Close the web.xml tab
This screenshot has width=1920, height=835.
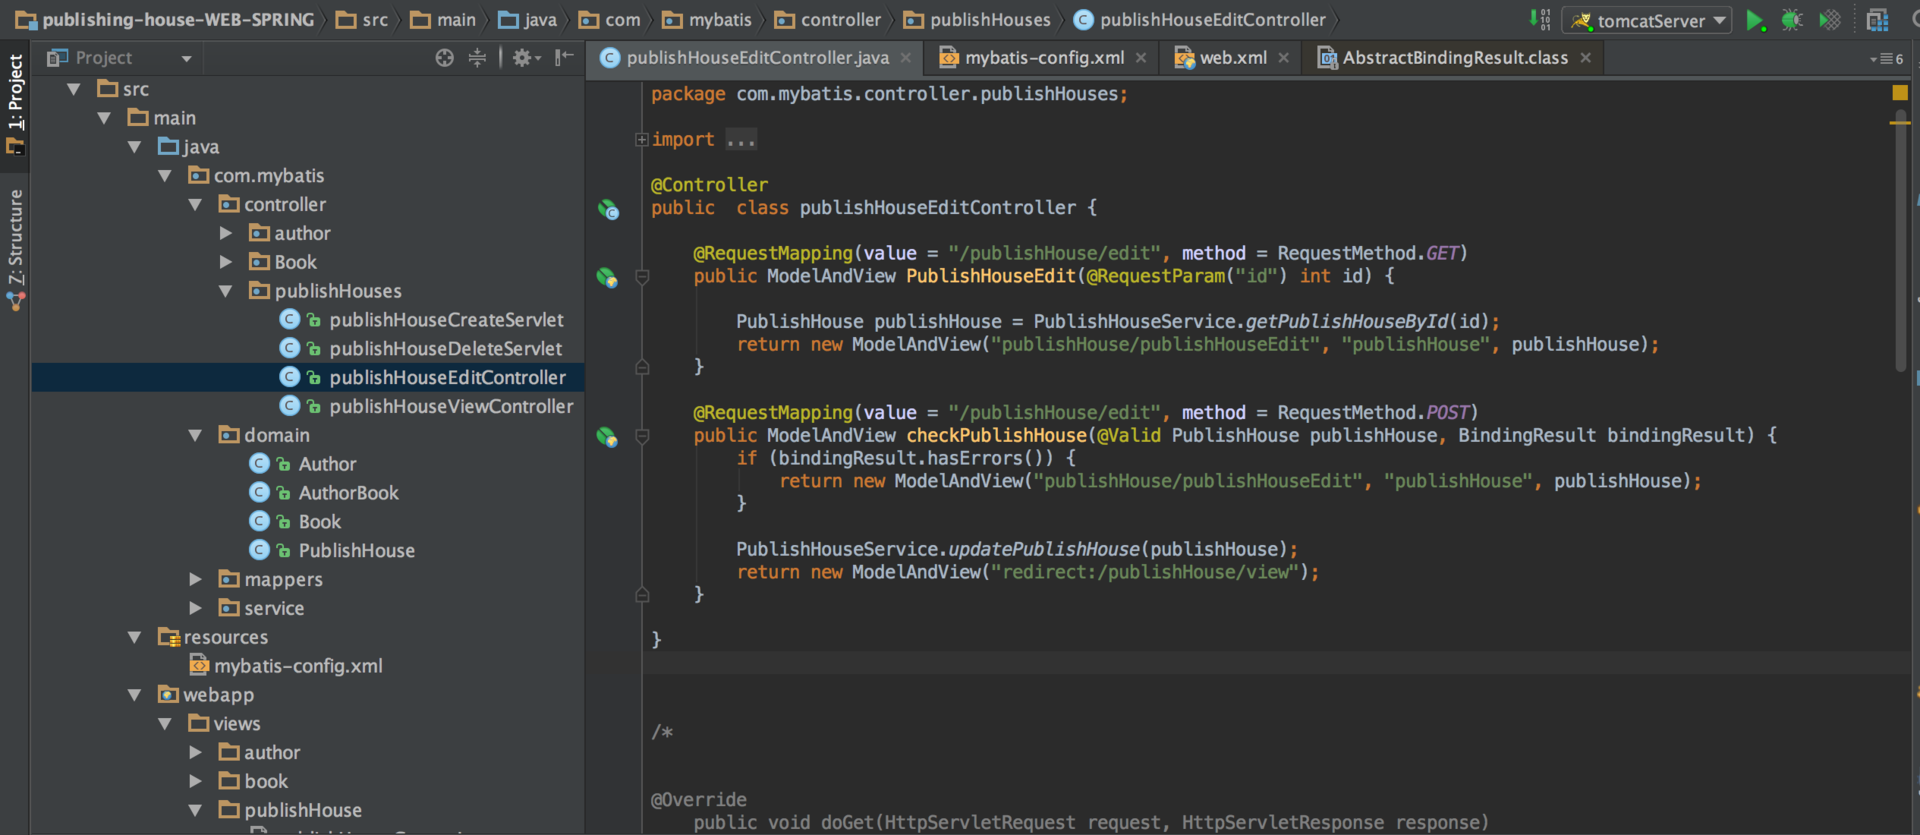click(x=1284, y=58)
